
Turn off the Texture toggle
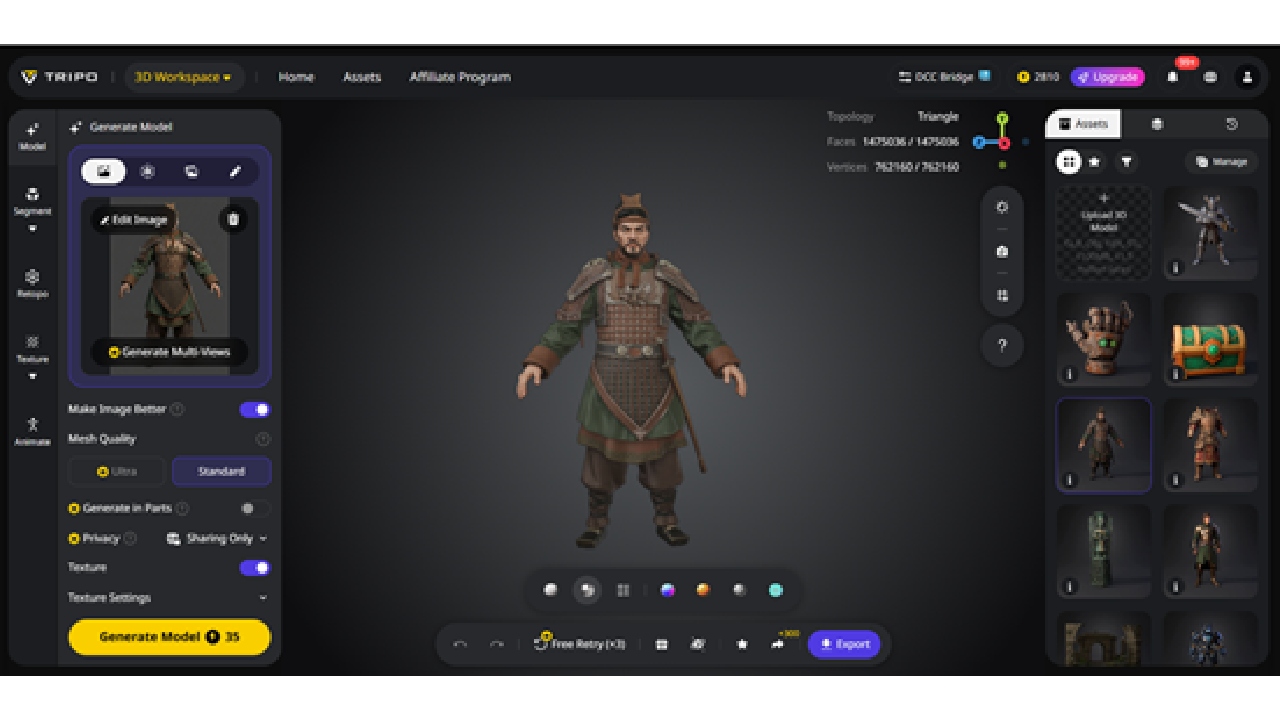[x=254, y=568]
